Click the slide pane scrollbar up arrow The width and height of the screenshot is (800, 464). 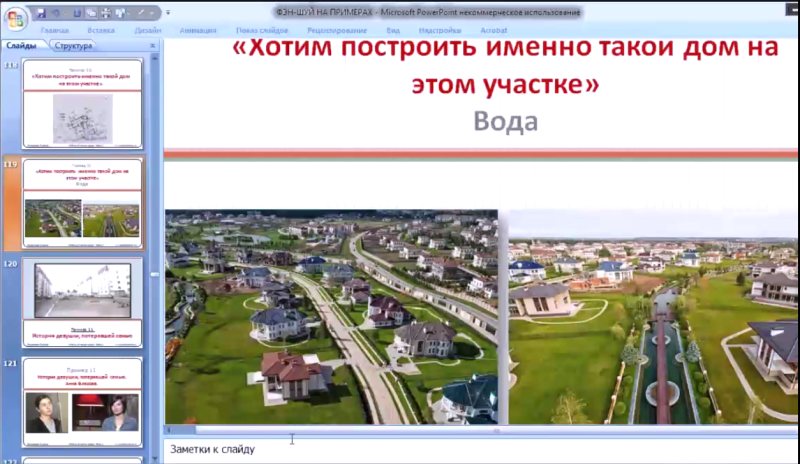155,58
